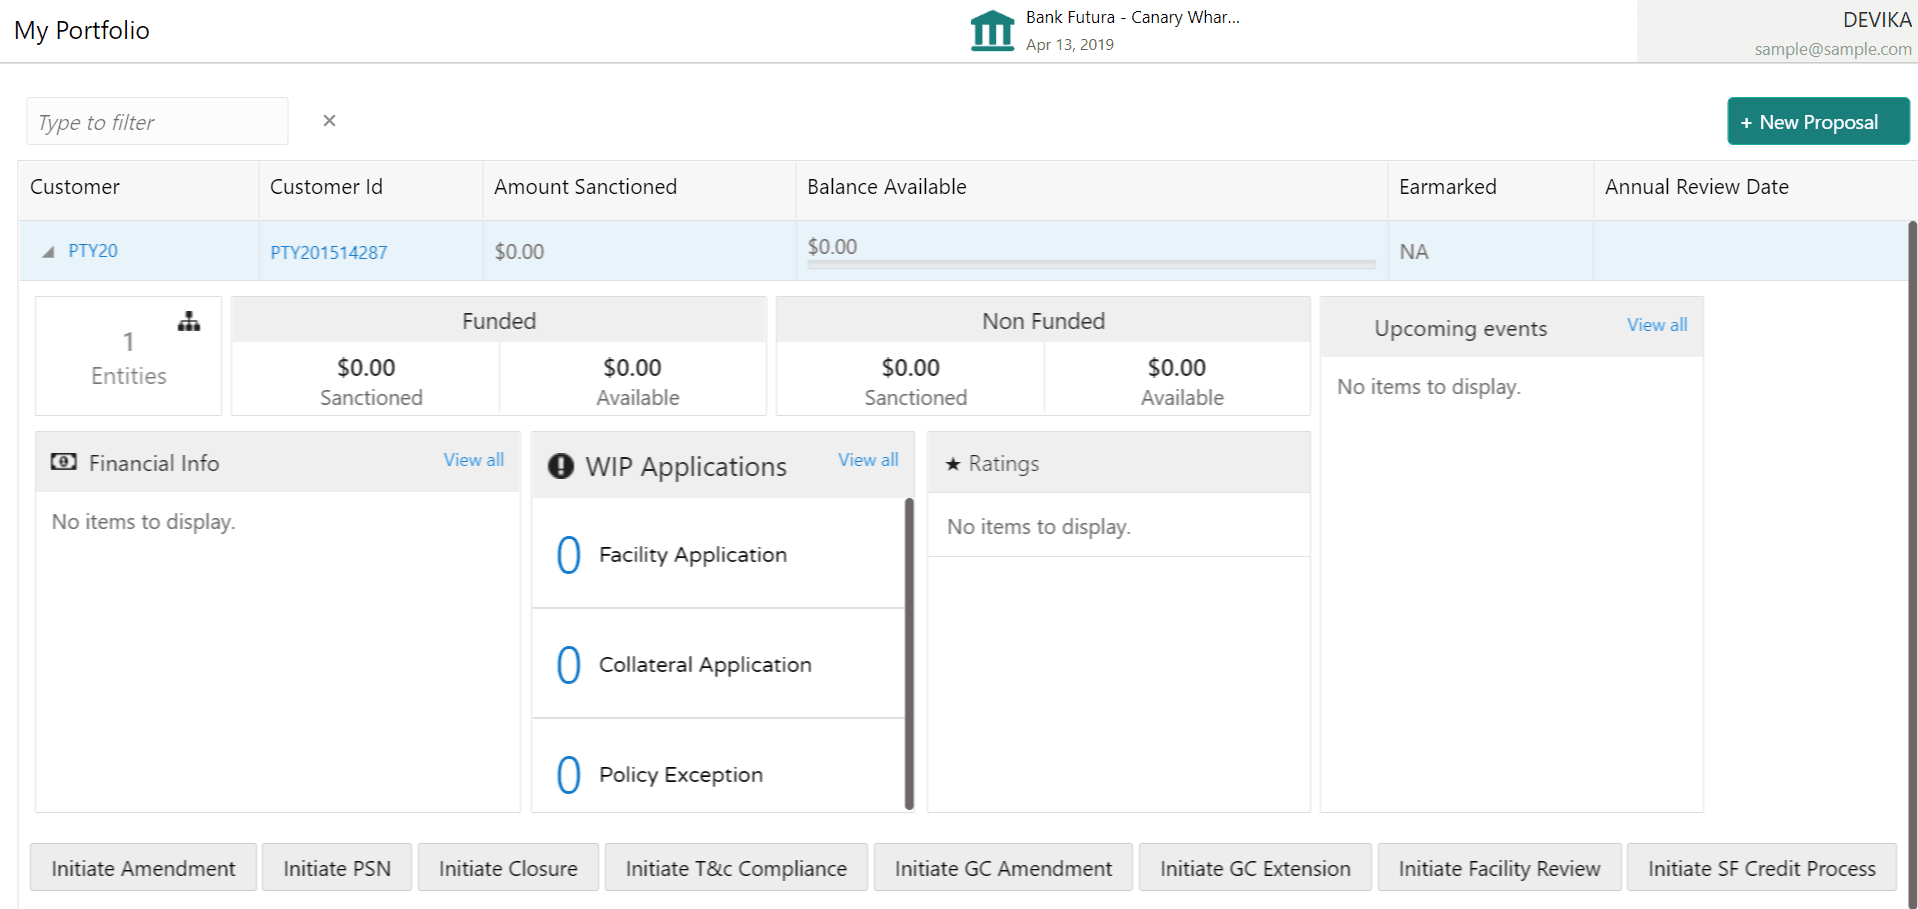Click the Initiate Amendment button
The height and width of the screenshot is (909, 1918).
coord(143,868)
